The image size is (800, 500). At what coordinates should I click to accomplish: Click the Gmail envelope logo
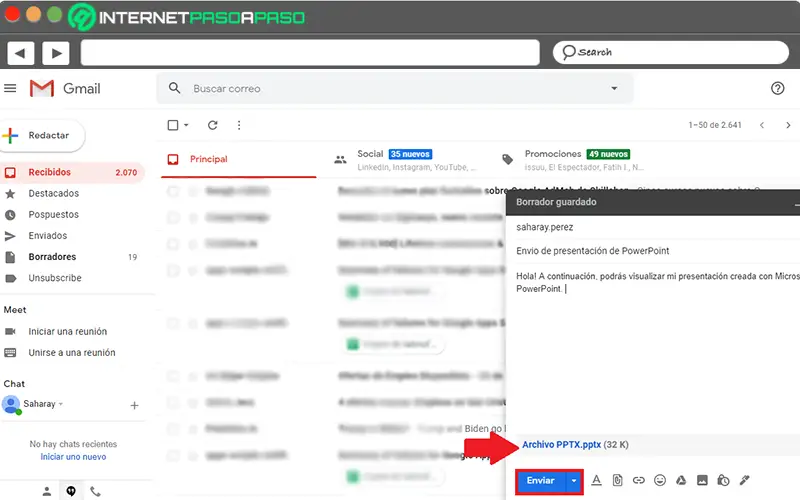tap(42, 88)
